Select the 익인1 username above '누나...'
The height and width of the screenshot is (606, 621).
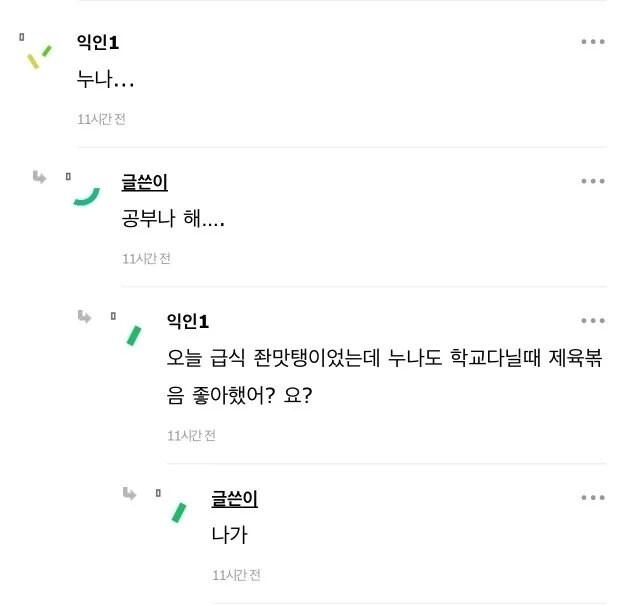98,42
